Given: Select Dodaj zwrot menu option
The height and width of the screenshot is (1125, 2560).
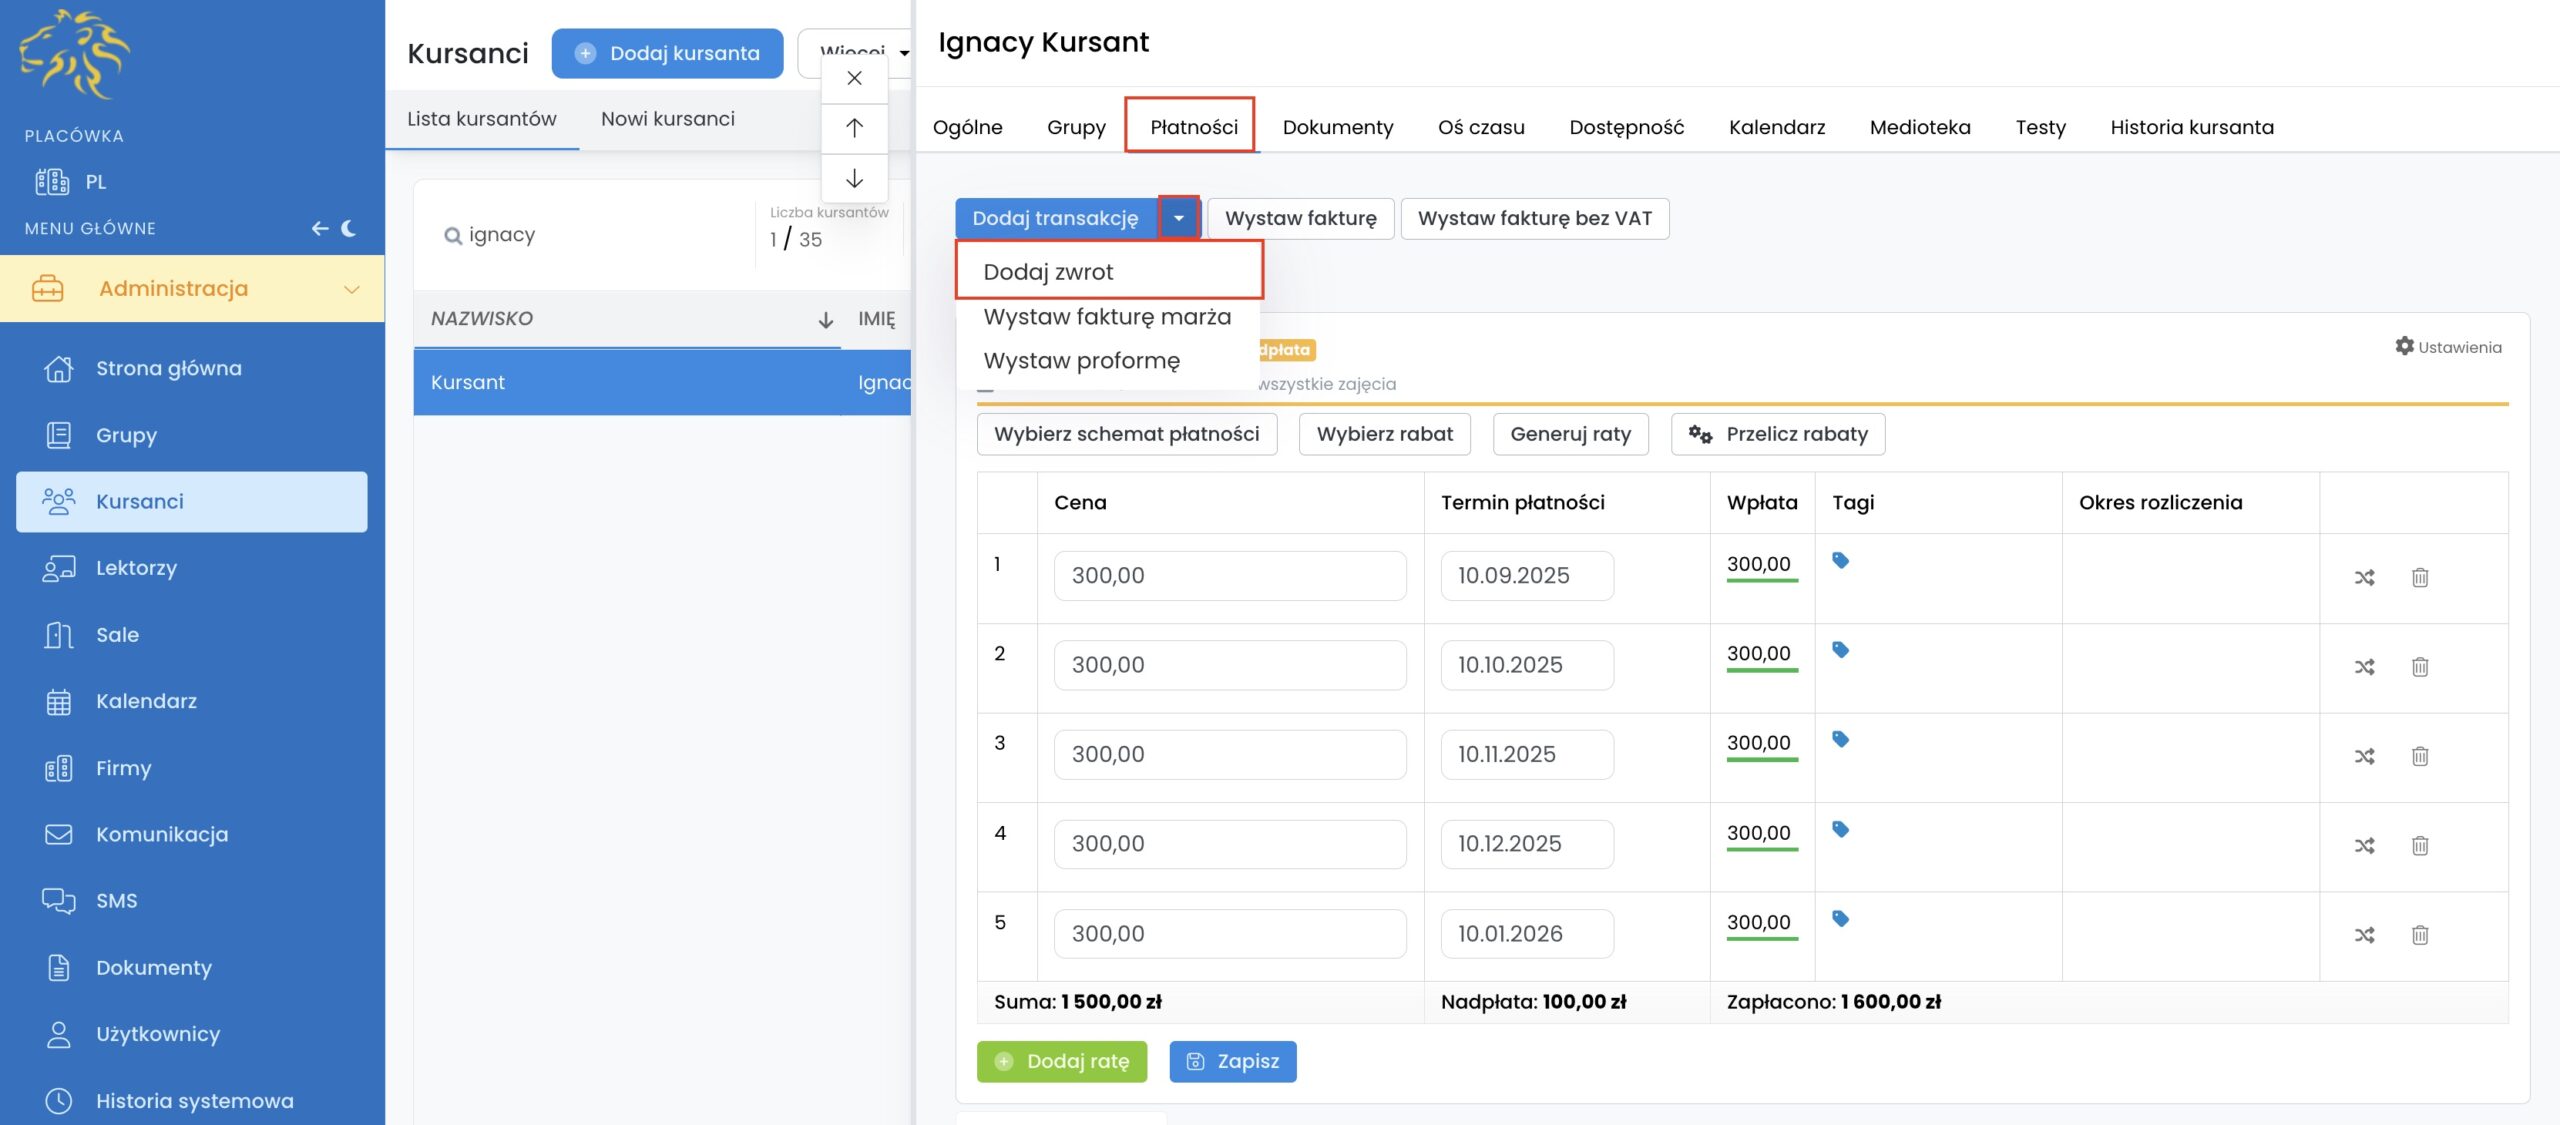Looking at the screenshot, I should click(1048, 272).
